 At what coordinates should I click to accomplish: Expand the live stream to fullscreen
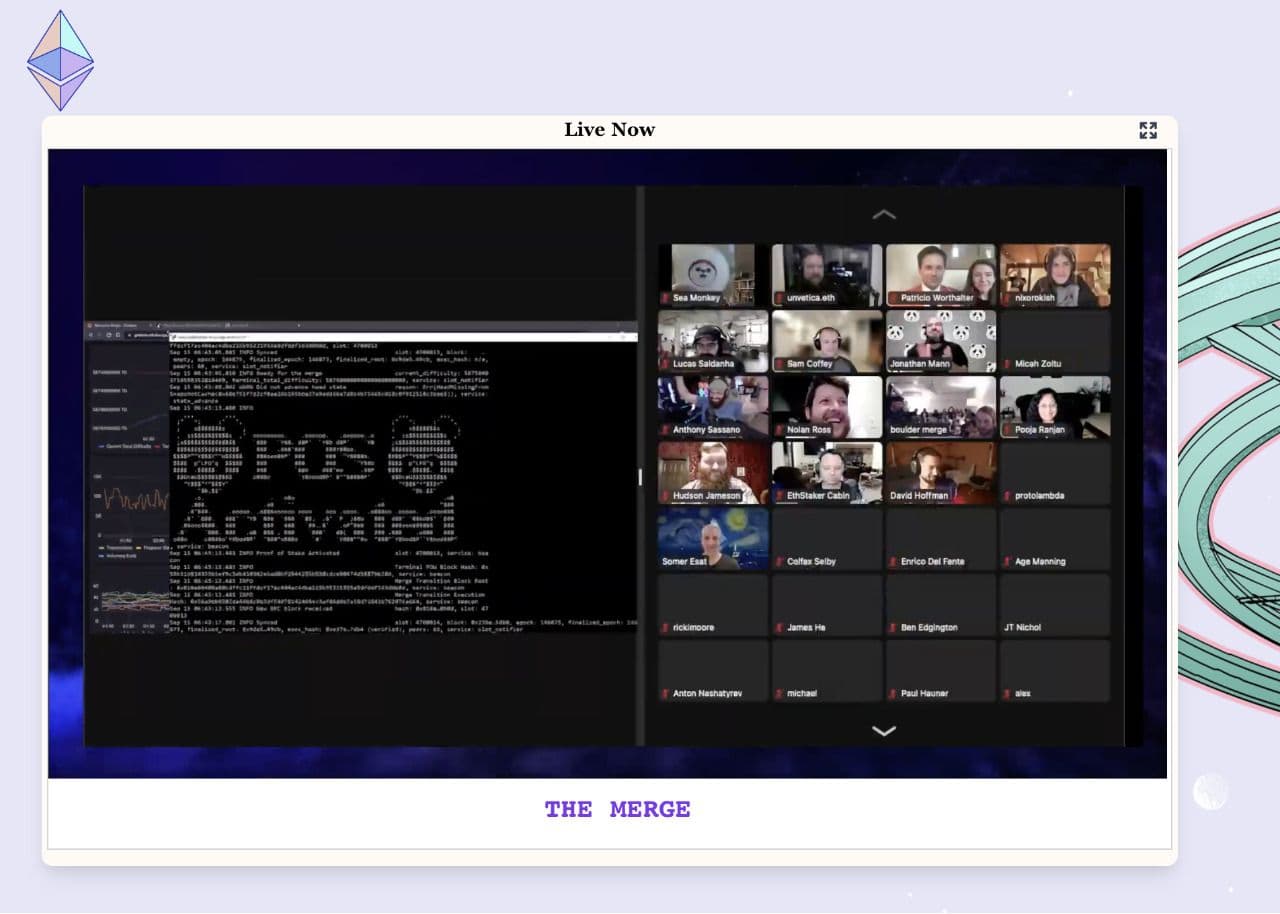pyautogui.click(x=1147, y=130)
